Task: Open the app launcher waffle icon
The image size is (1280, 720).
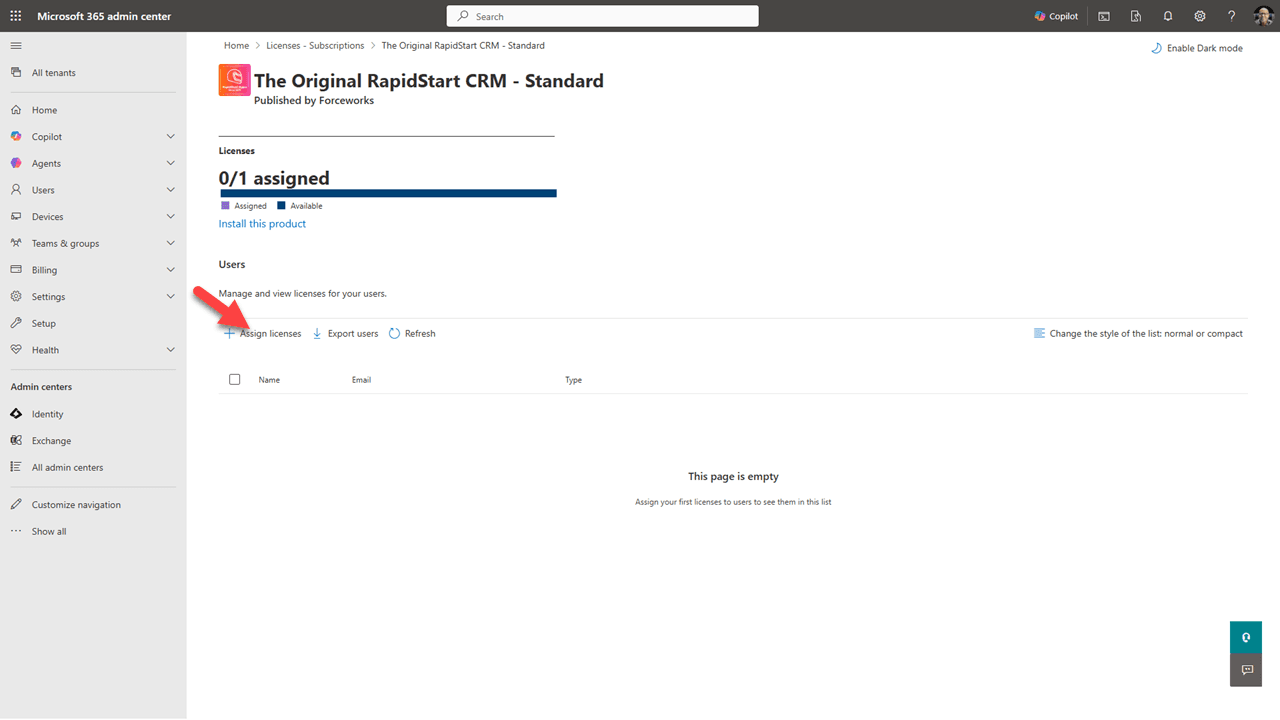Action: click(x=16, y=16)
